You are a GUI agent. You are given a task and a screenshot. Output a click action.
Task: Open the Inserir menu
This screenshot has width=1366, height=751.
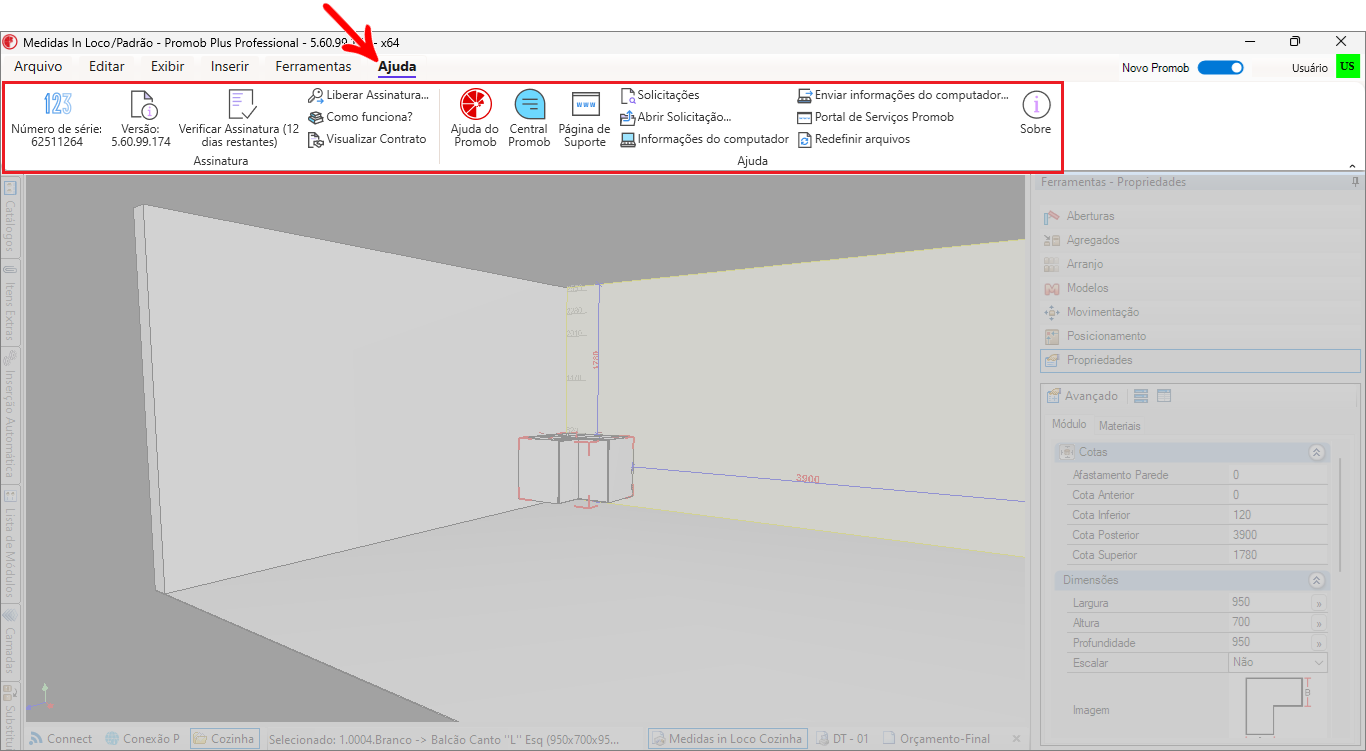click(230, 67)
